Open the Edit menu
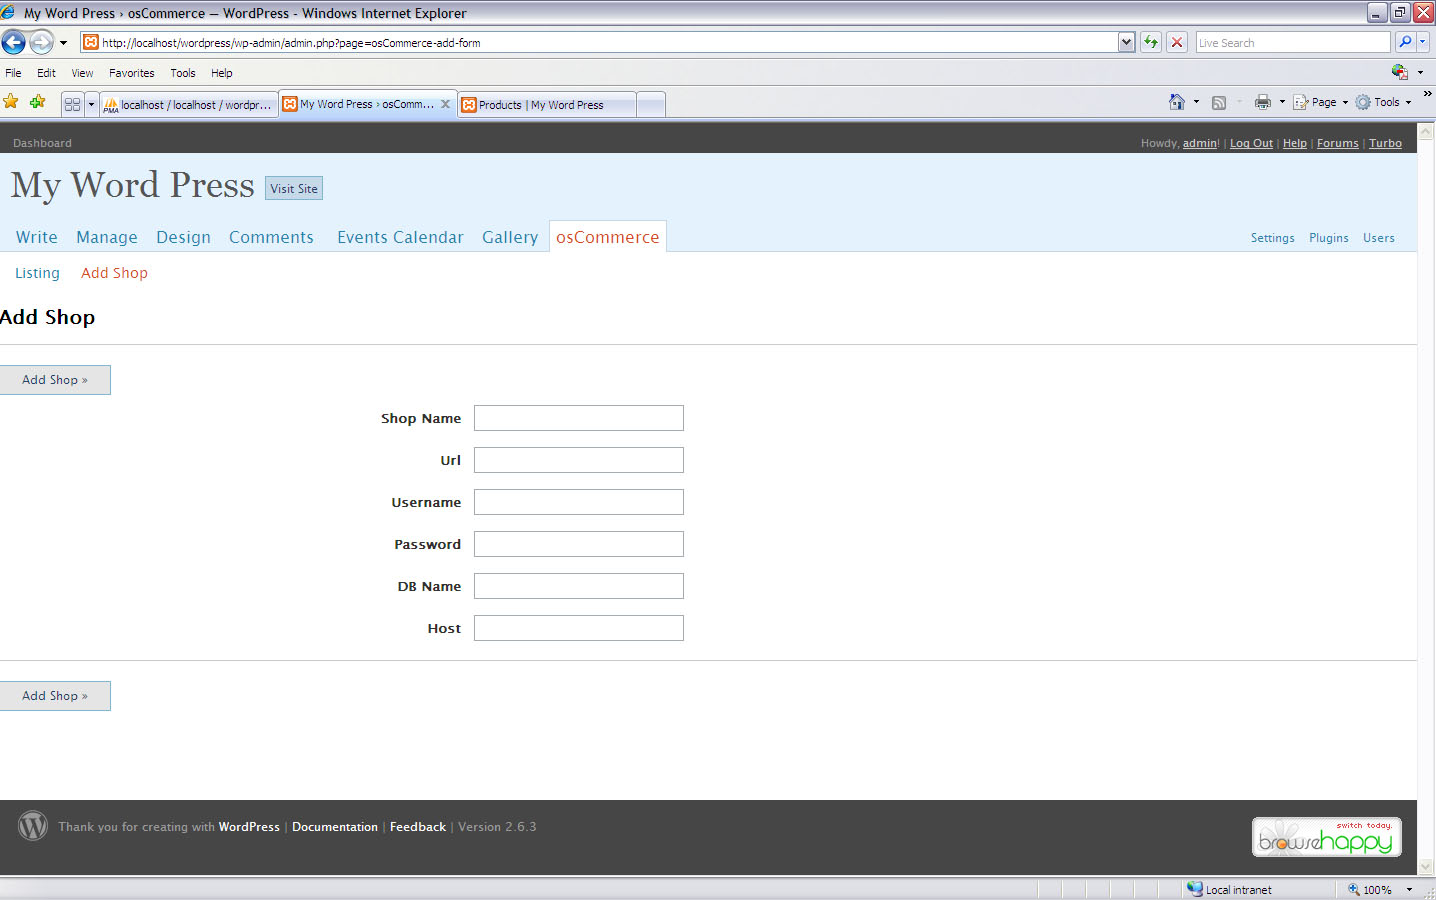This screenshot has height=900, width=1436. pos(46,73)
